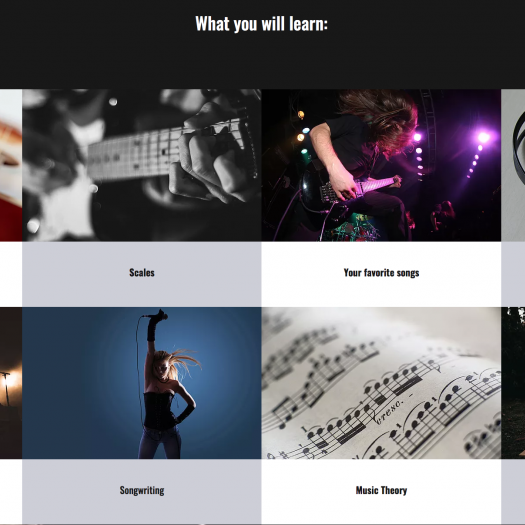
Task: Click the microphone in the singer's raised hand
Action: pos(157,315)
